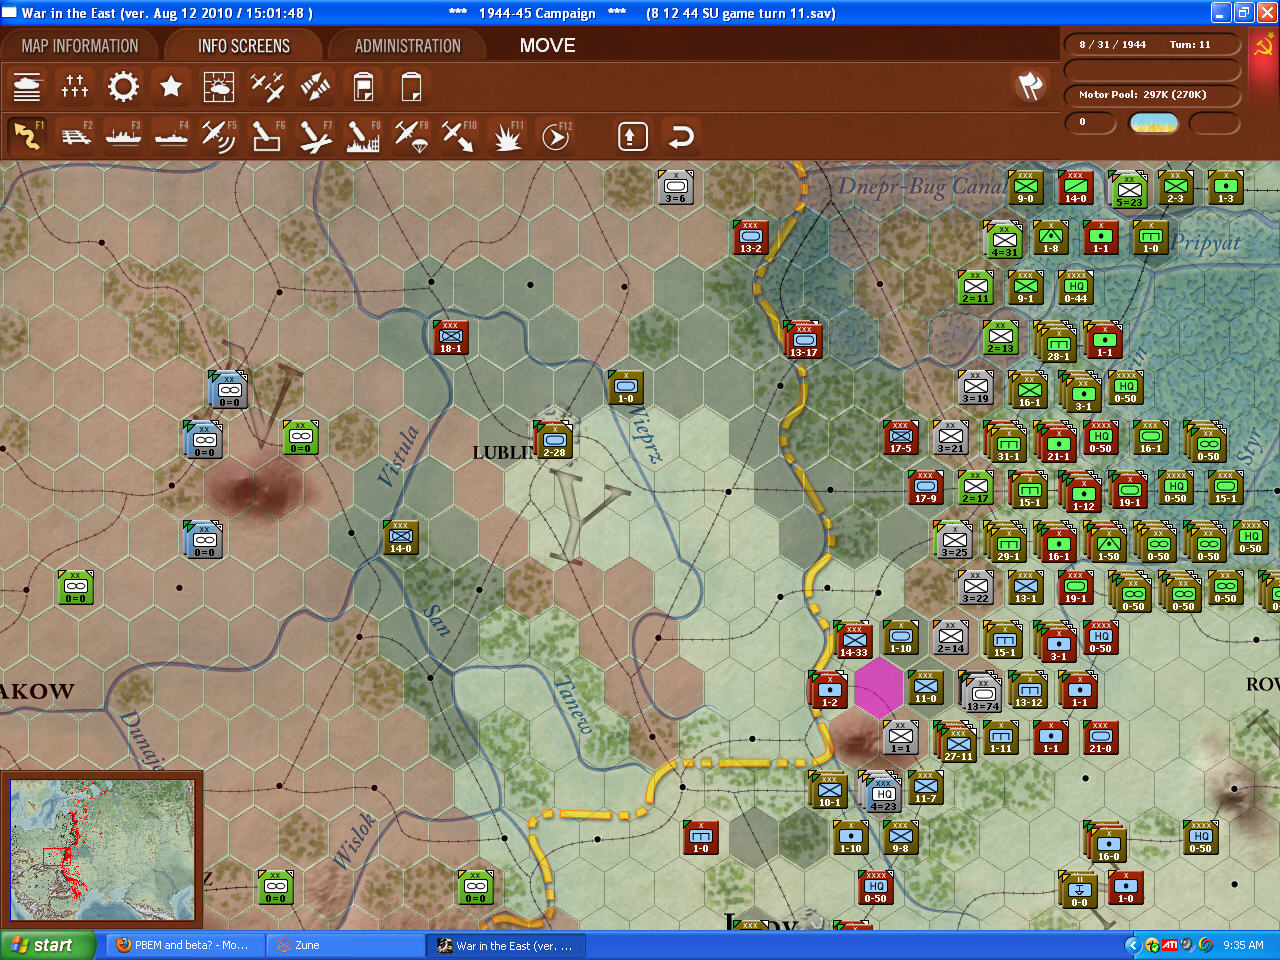1280x960 pixels.
Task: Select the 17-5 red unit counter
Action: coord(900,437)
